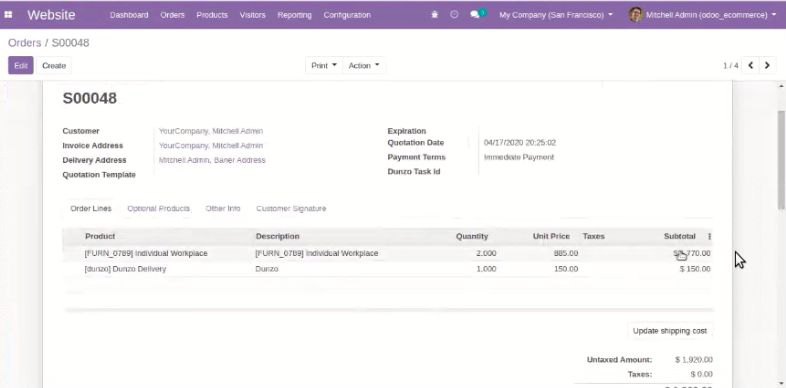786x388 pixels.
Task: Click the debug bug icon
Action: pyautogui.click(x=435, y=15)
